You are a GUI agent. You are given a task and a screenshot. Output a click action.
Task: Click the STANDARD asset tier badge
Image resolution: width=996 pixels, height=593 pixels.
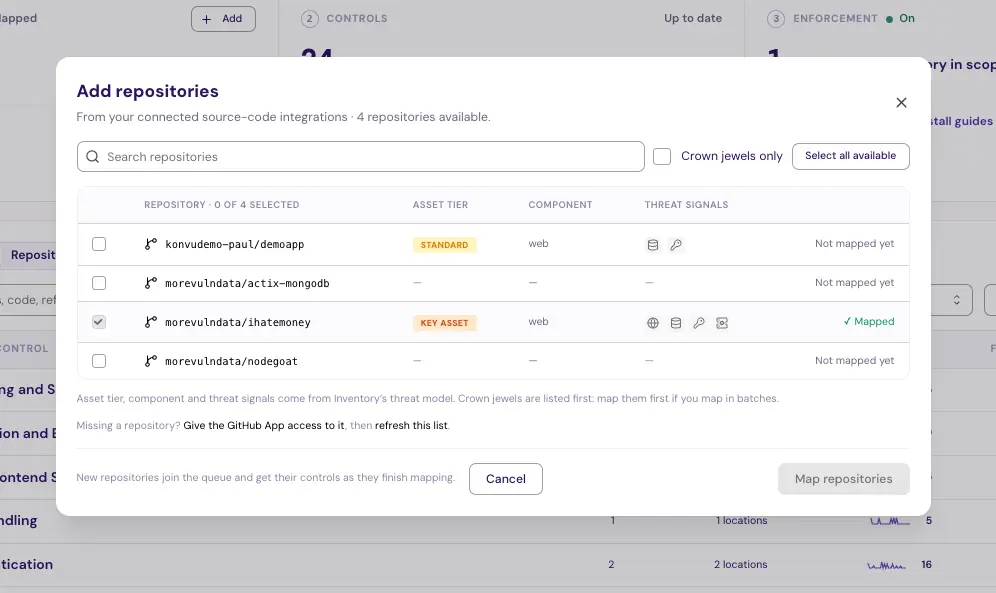445,245
